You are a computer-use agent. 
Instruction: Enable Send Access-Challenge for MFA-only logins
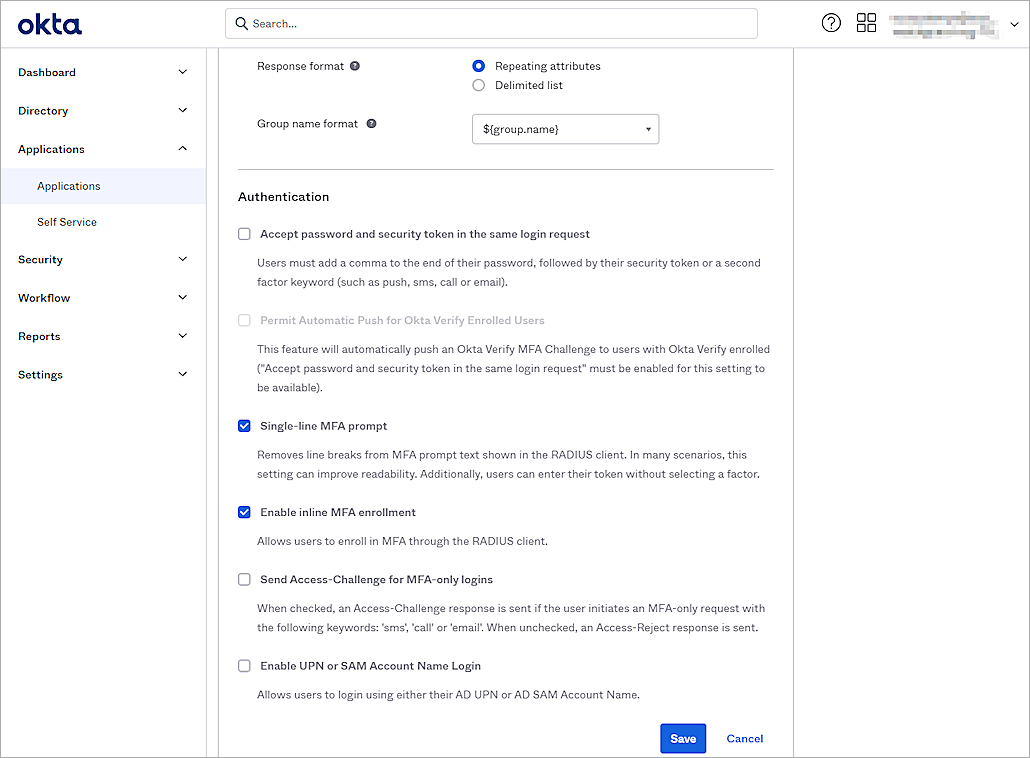pyautogui.click(x=244, y=578)
